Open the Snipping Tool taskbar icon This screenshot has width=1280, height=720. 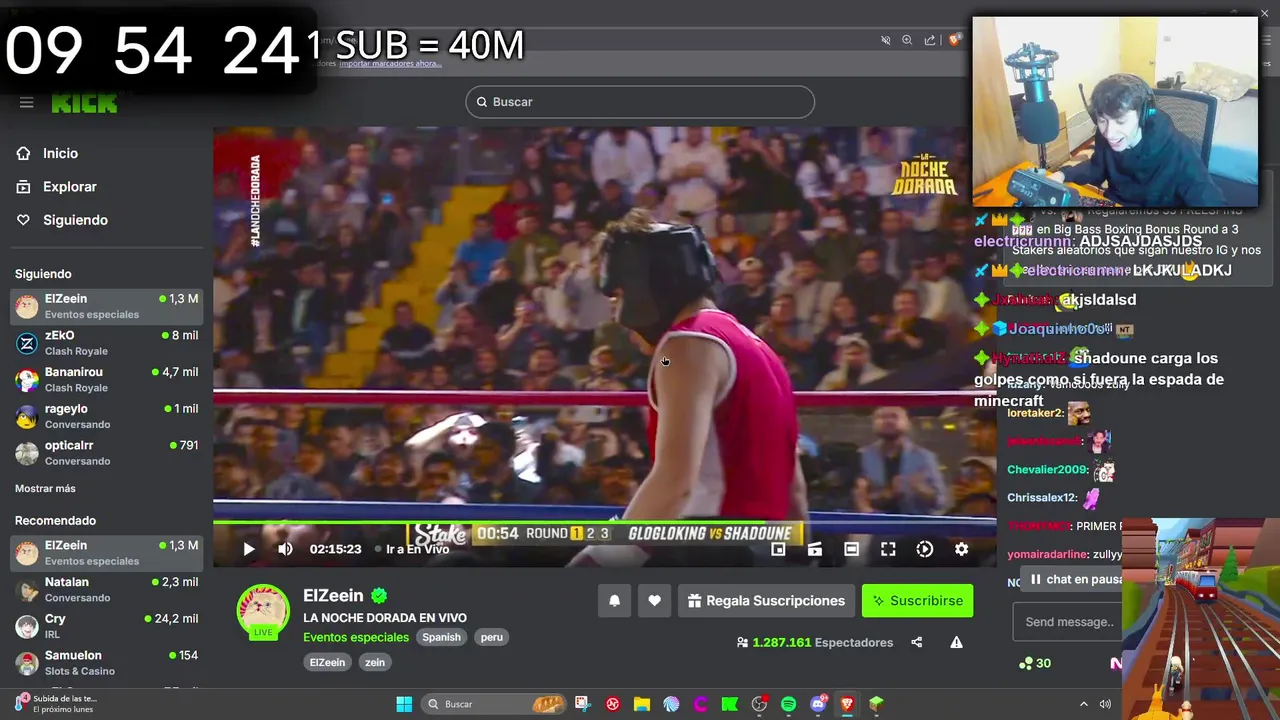point(583,704)
